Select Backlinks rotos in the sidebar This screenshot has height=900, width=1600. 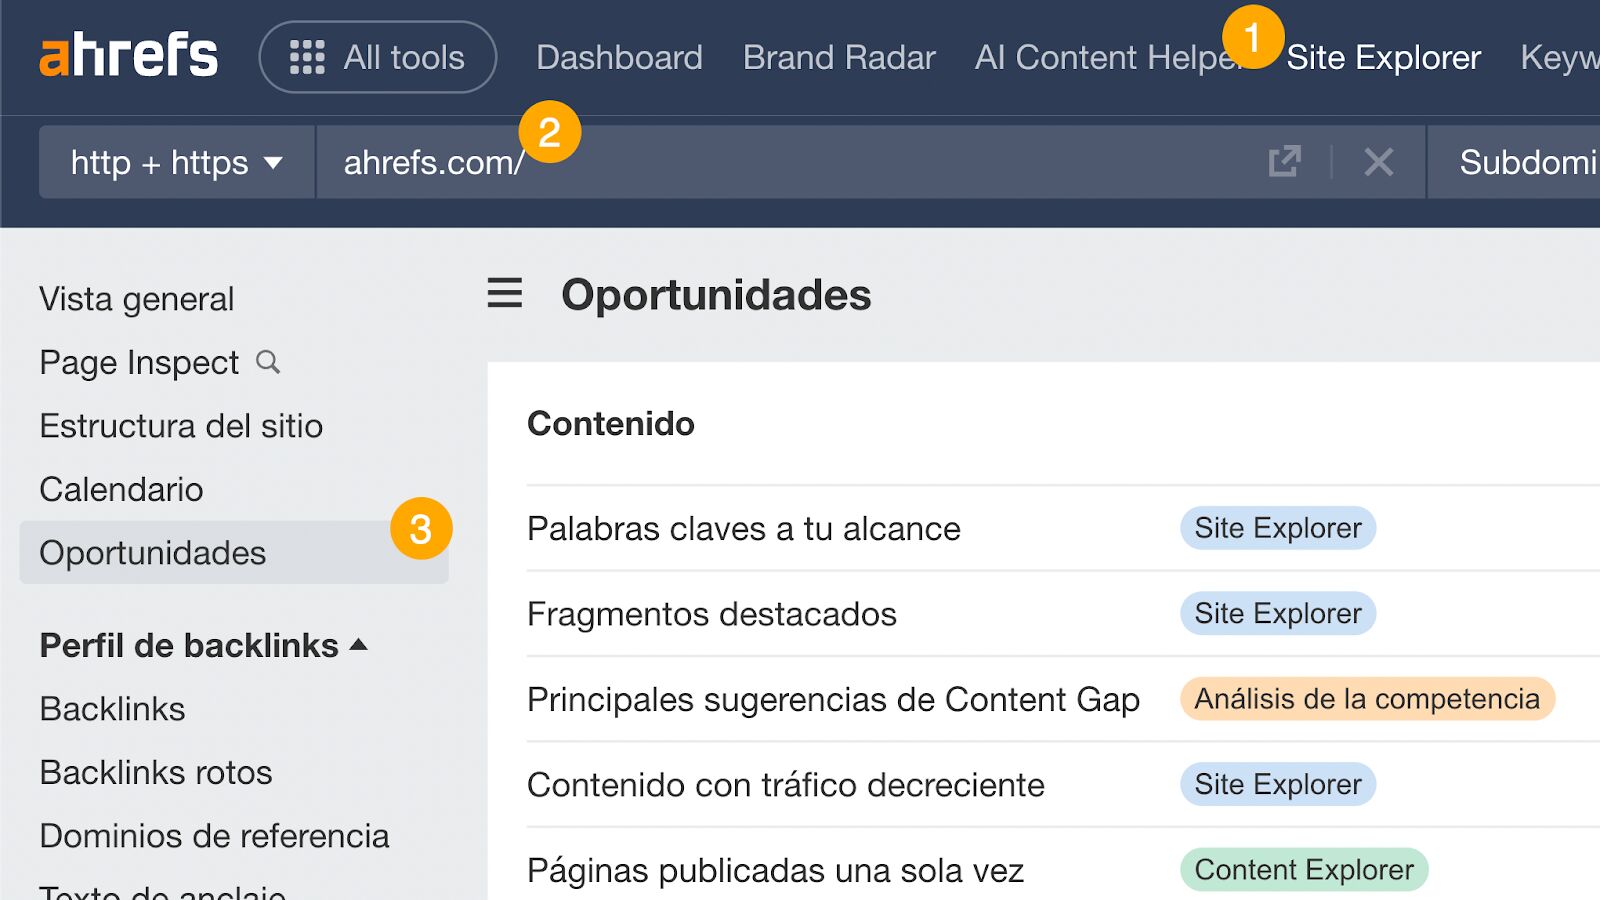coord(155,772)
